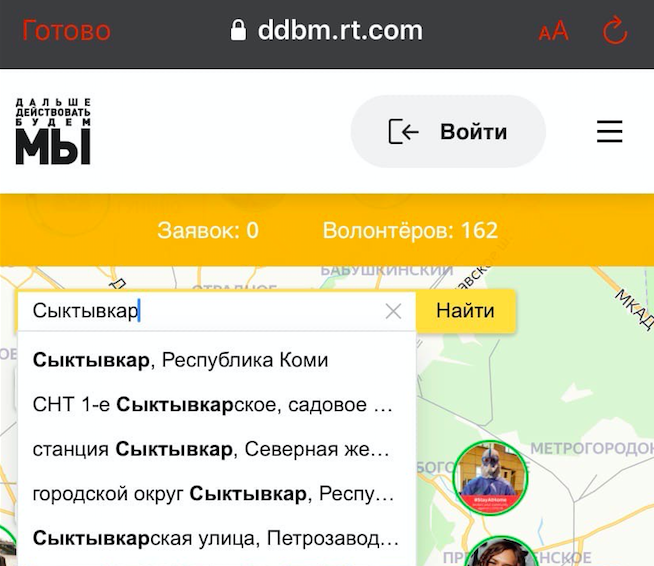Open the hamburger menu

609,132
